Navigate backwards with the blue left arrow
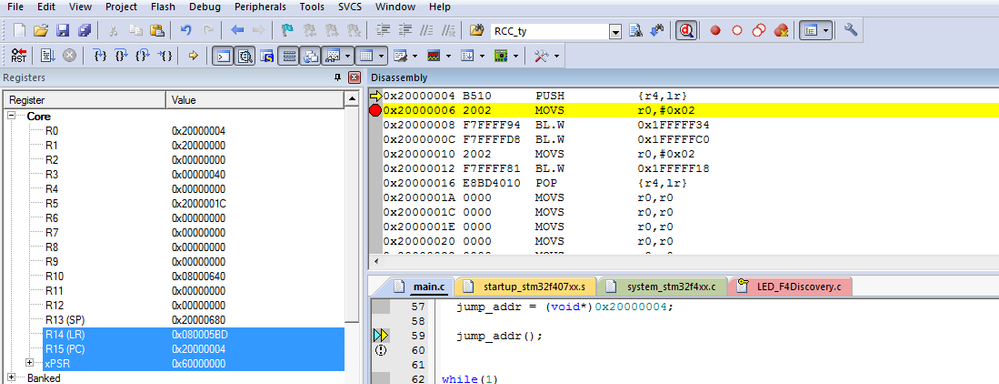Image resolution: width=999 pixels, height=384 pixels. (237, 31)
